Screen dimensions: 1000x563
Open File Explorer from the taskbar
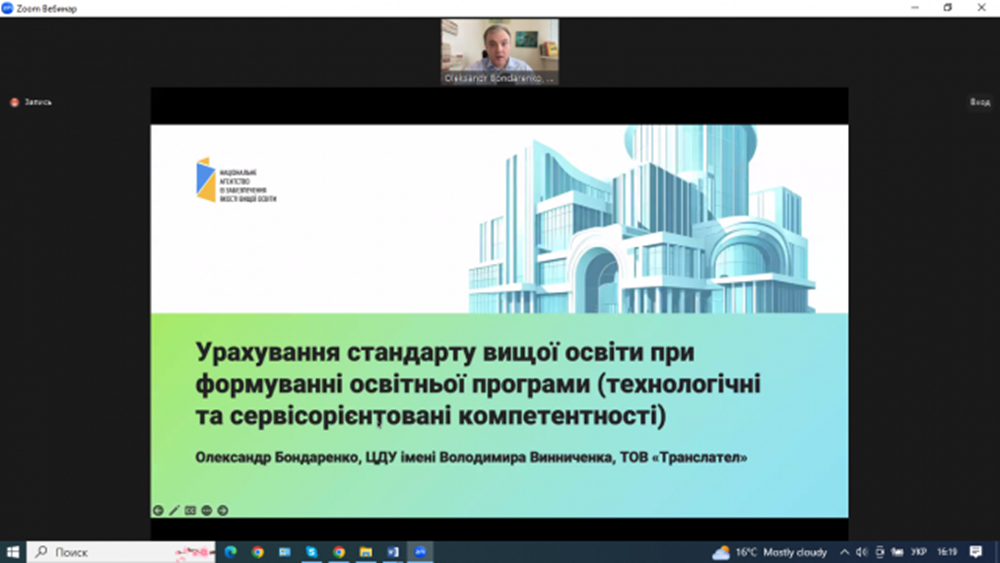click(x=365, y=552)
